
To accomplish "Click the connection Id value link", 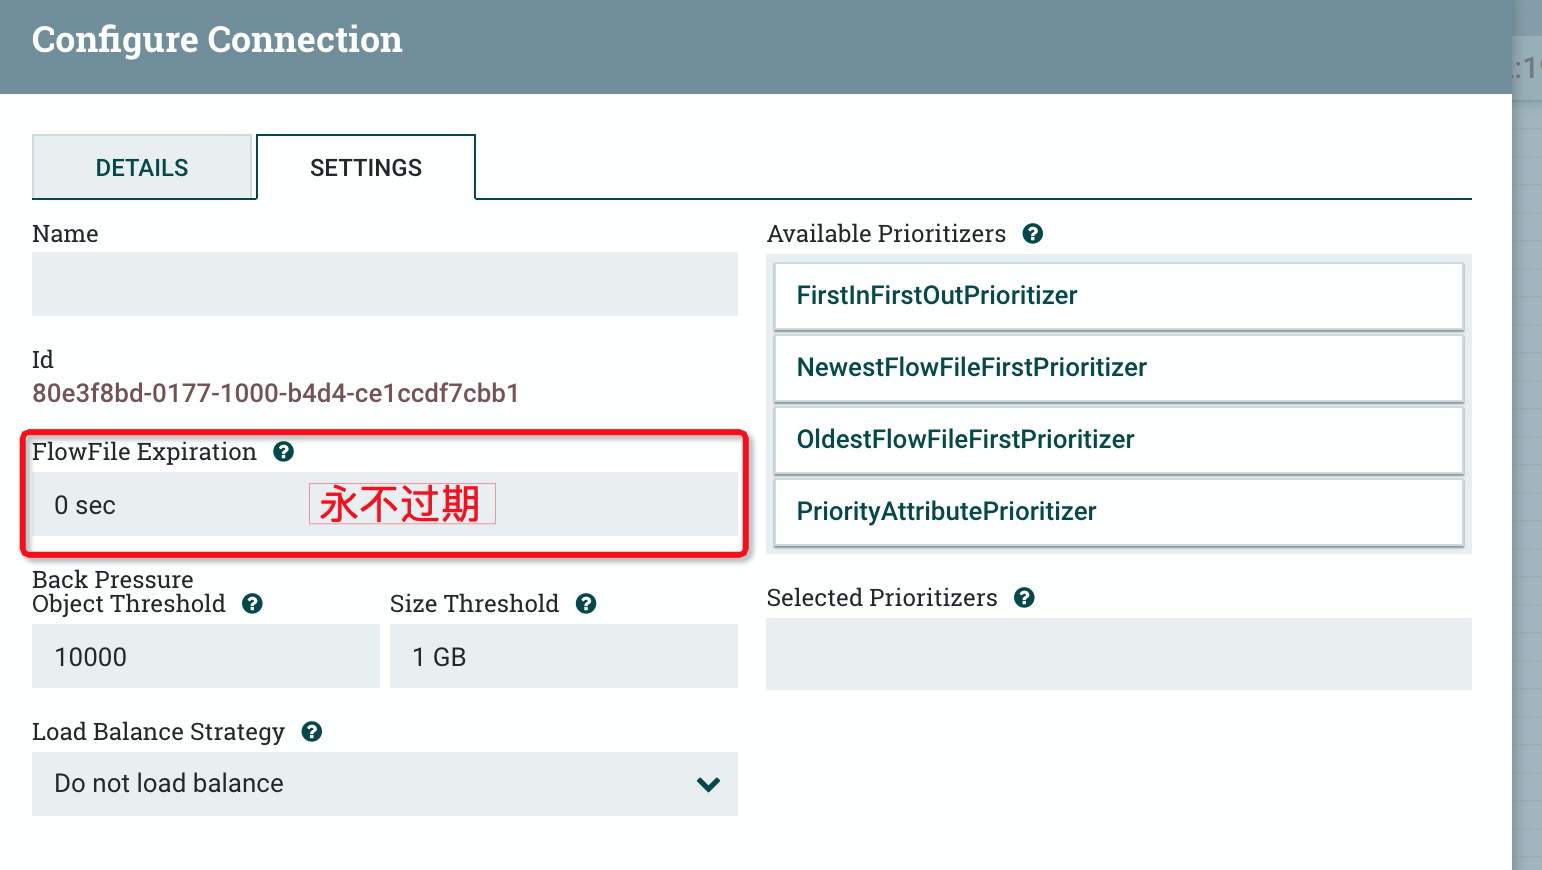I will point(275,393).
